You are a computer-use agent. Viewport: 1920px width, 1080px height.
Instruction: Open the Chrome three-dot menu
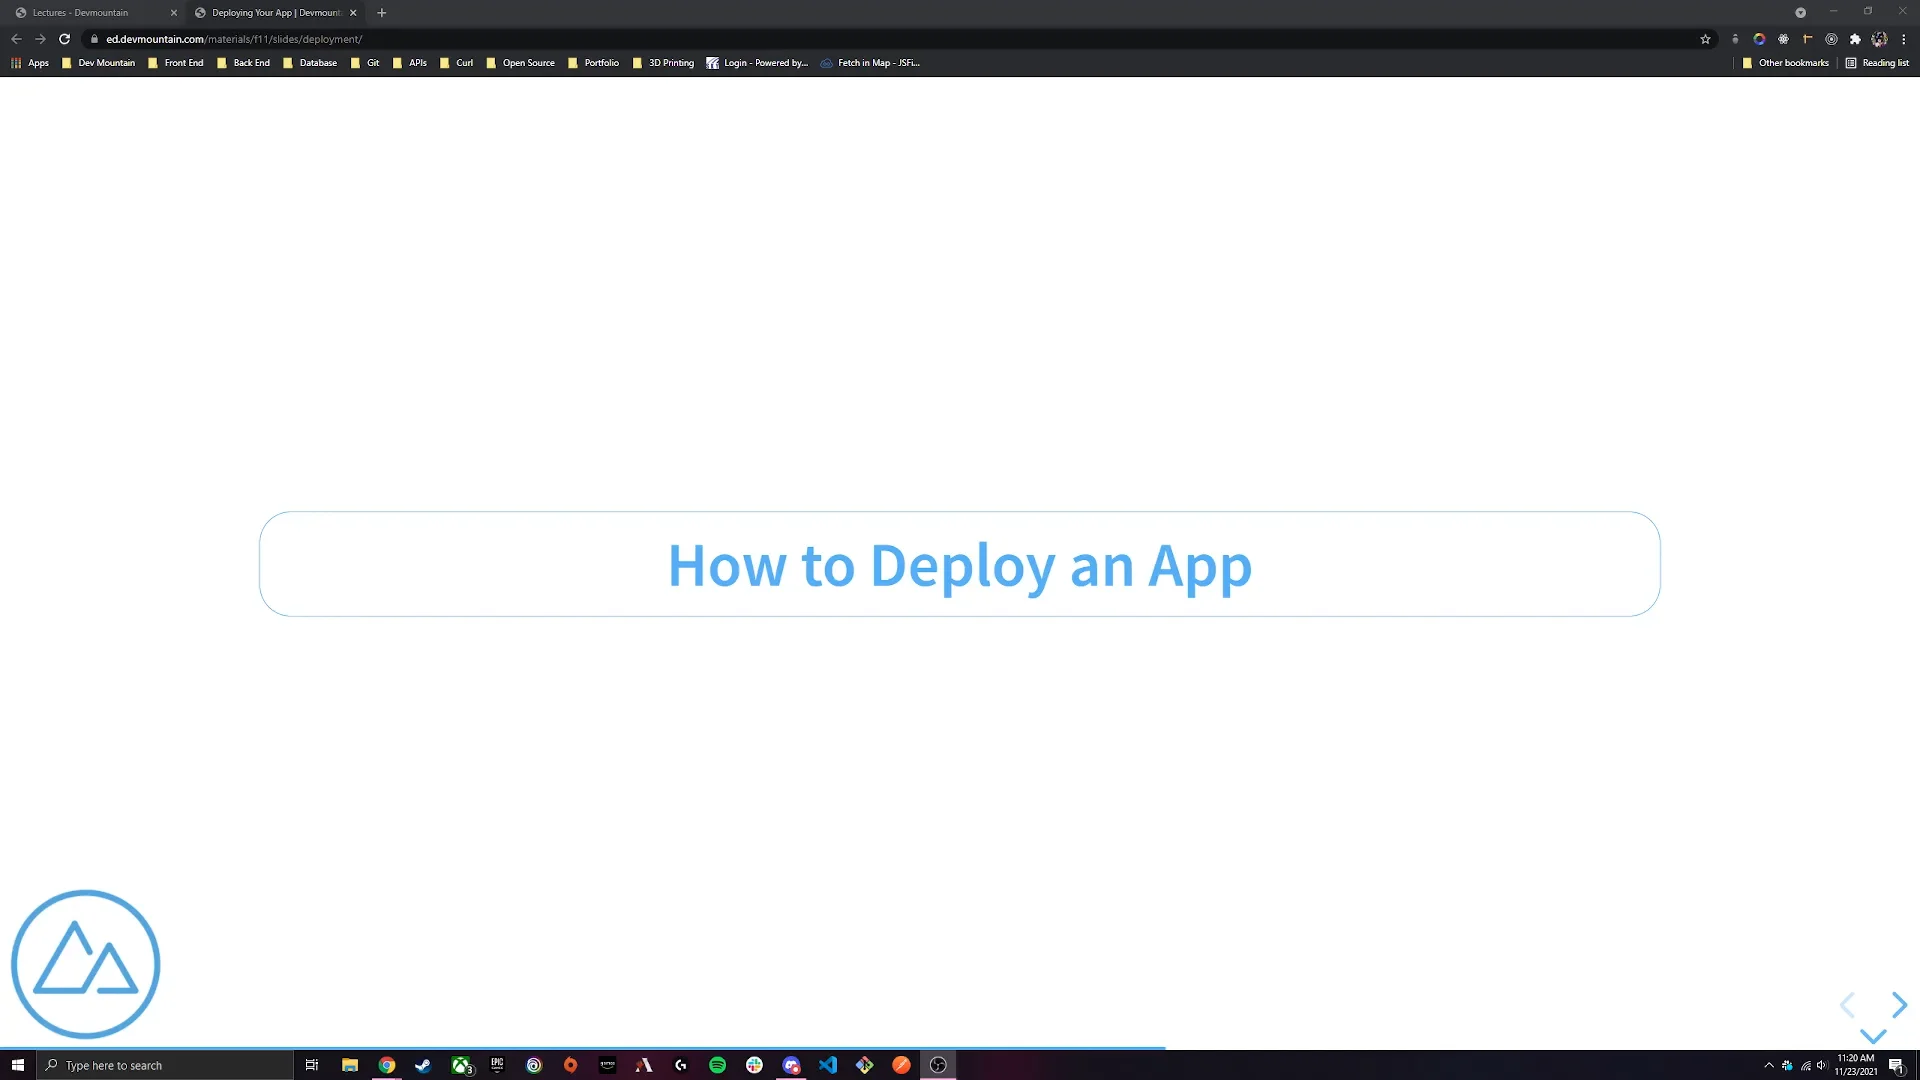point(1904,39)
